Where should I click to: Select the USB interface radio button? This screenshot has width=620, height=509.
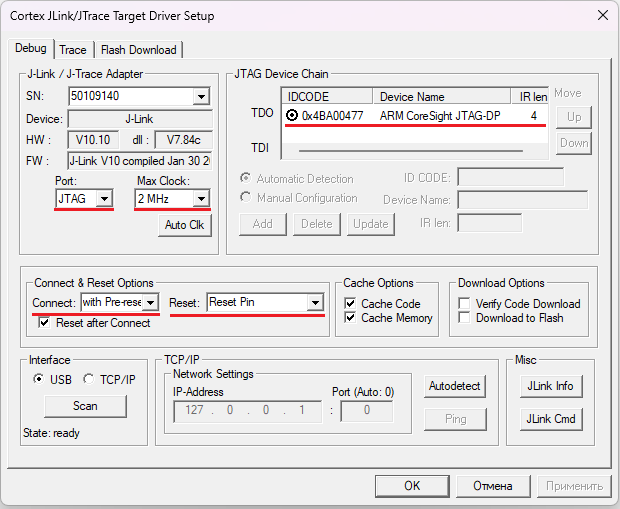pos(39,379)
